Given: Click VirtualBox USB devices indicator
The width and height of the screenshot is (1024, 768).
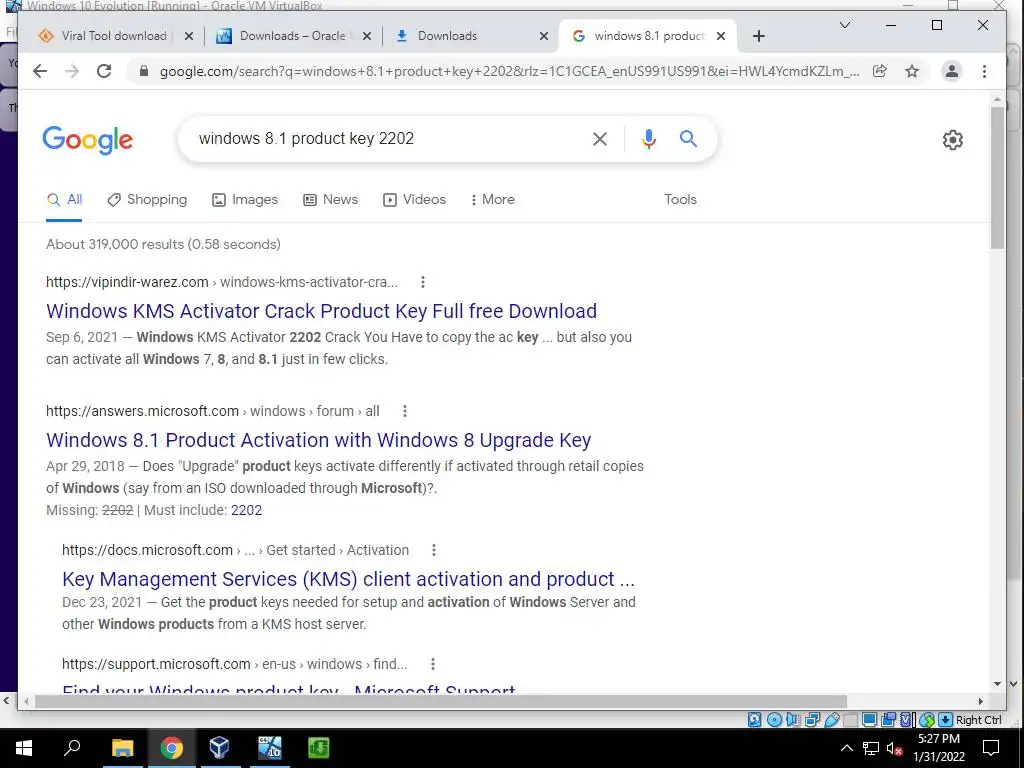Looking at the screenshot, I should pyautogui.click(x=831, y=720).
